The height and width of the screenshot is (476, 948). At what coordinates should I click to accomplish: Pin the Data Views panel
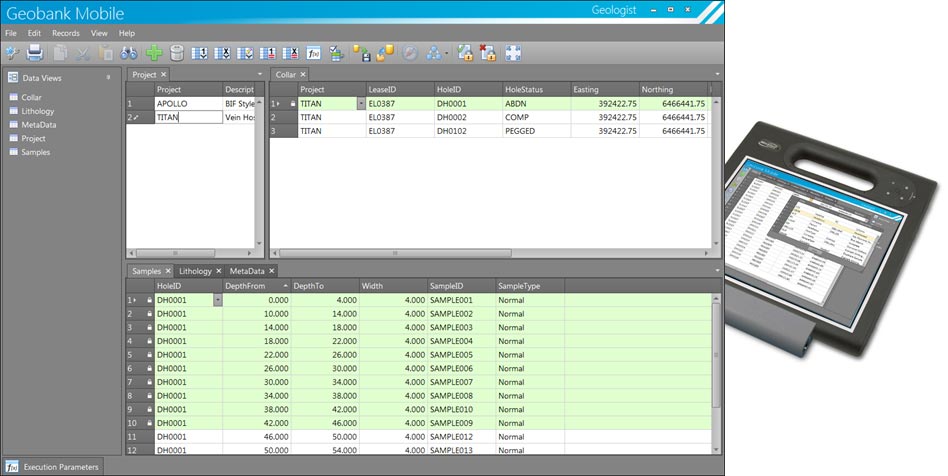click(x=109, y=77)
